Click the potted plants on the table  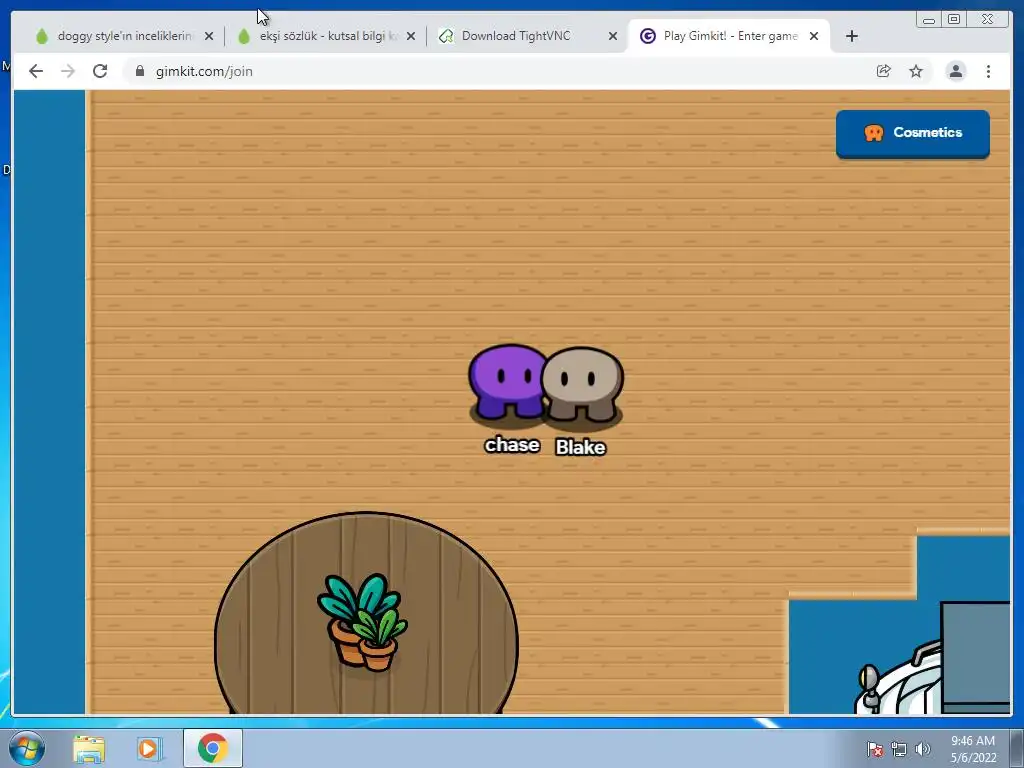pyautogui.click(x=362, y=622)
